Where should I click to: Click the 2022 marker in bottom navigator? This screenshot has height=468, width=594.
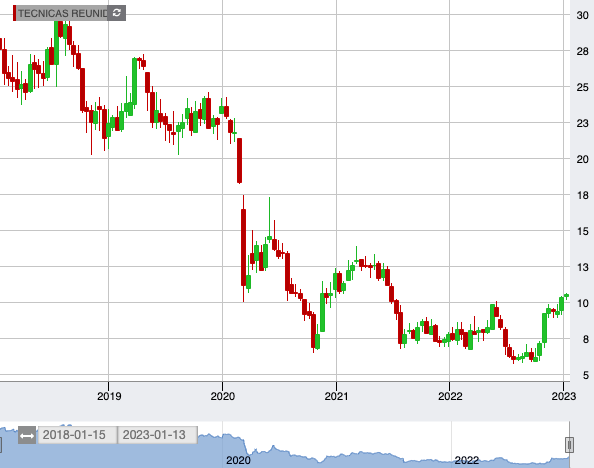(467, 460)
